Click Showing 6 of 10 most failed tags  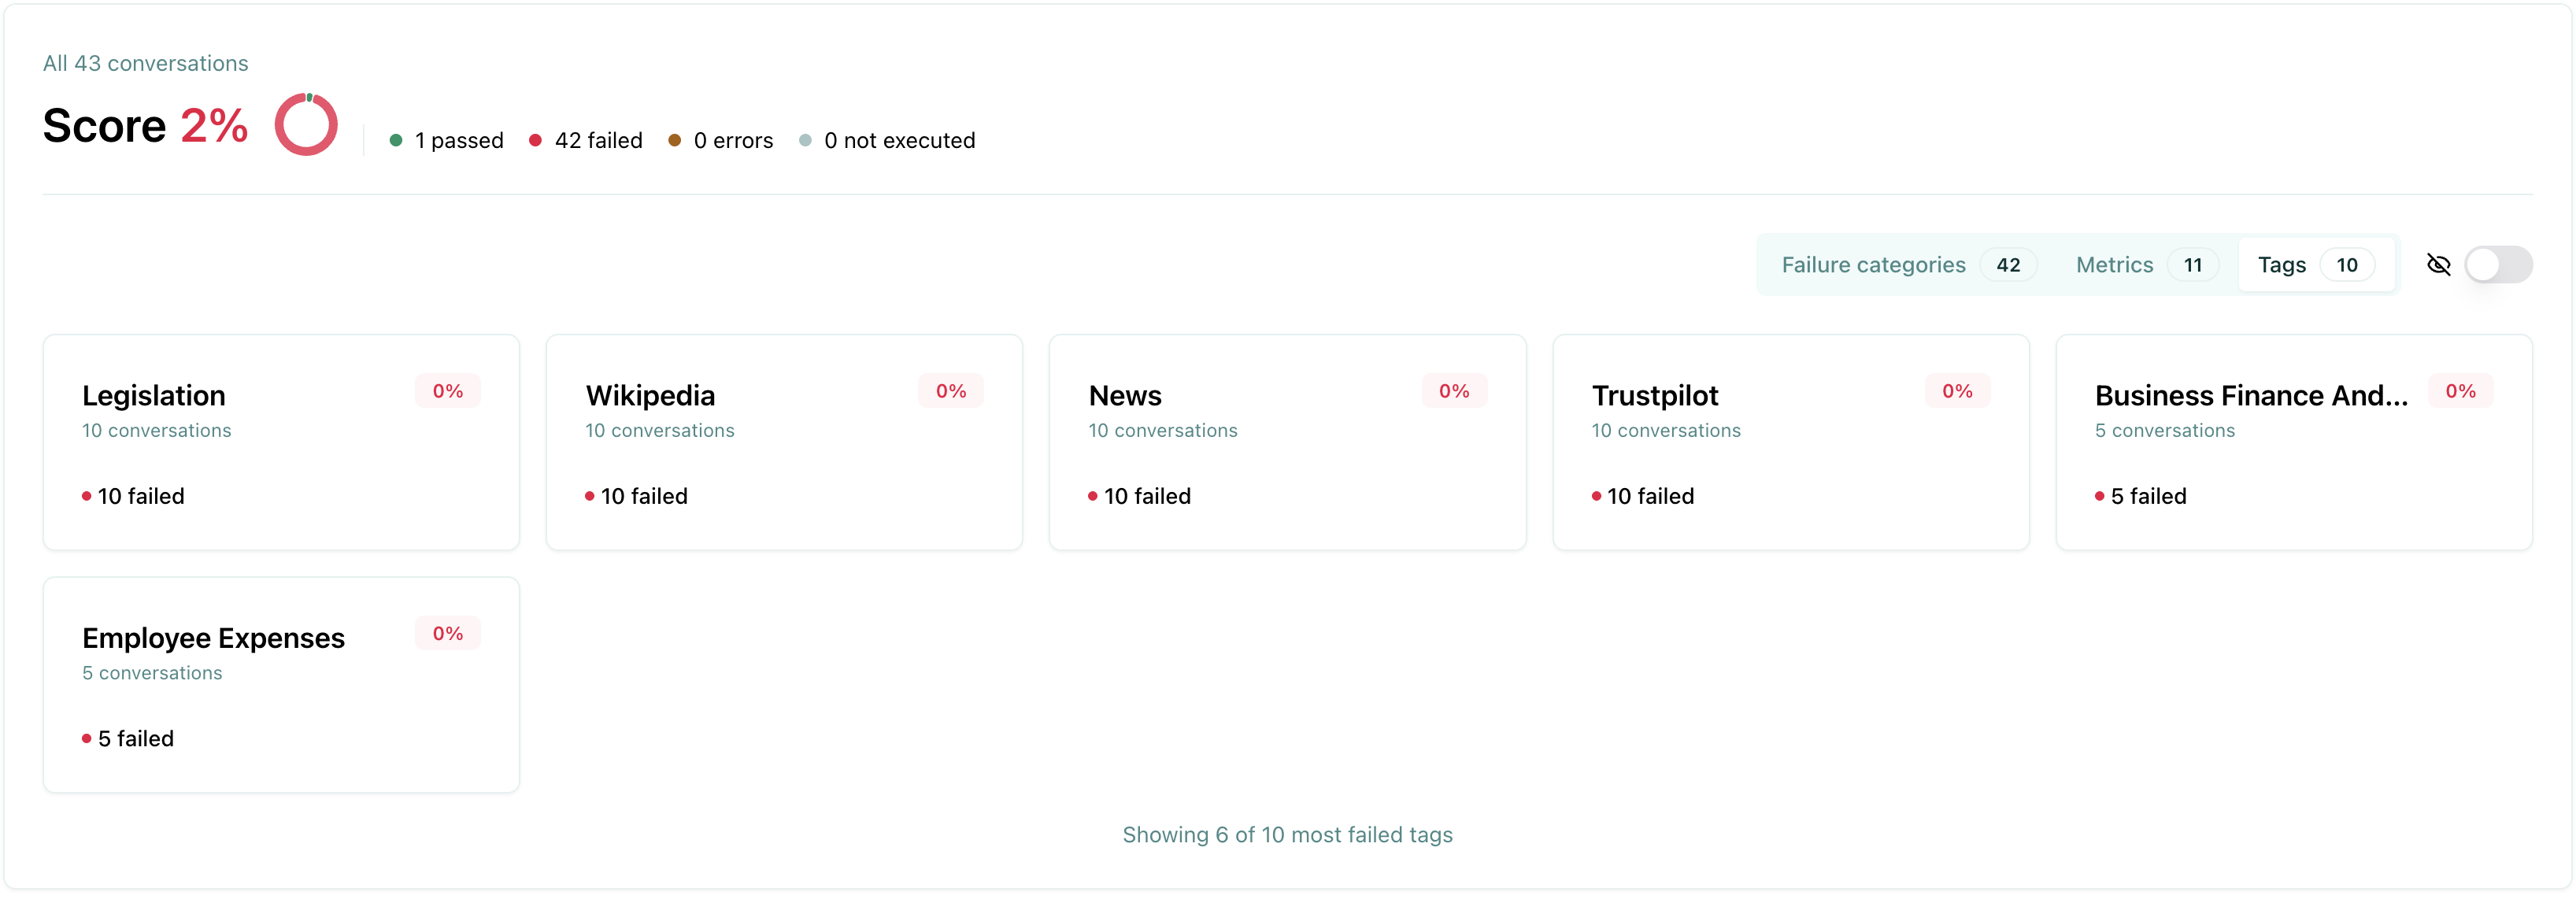click(x=1288, y=835)
